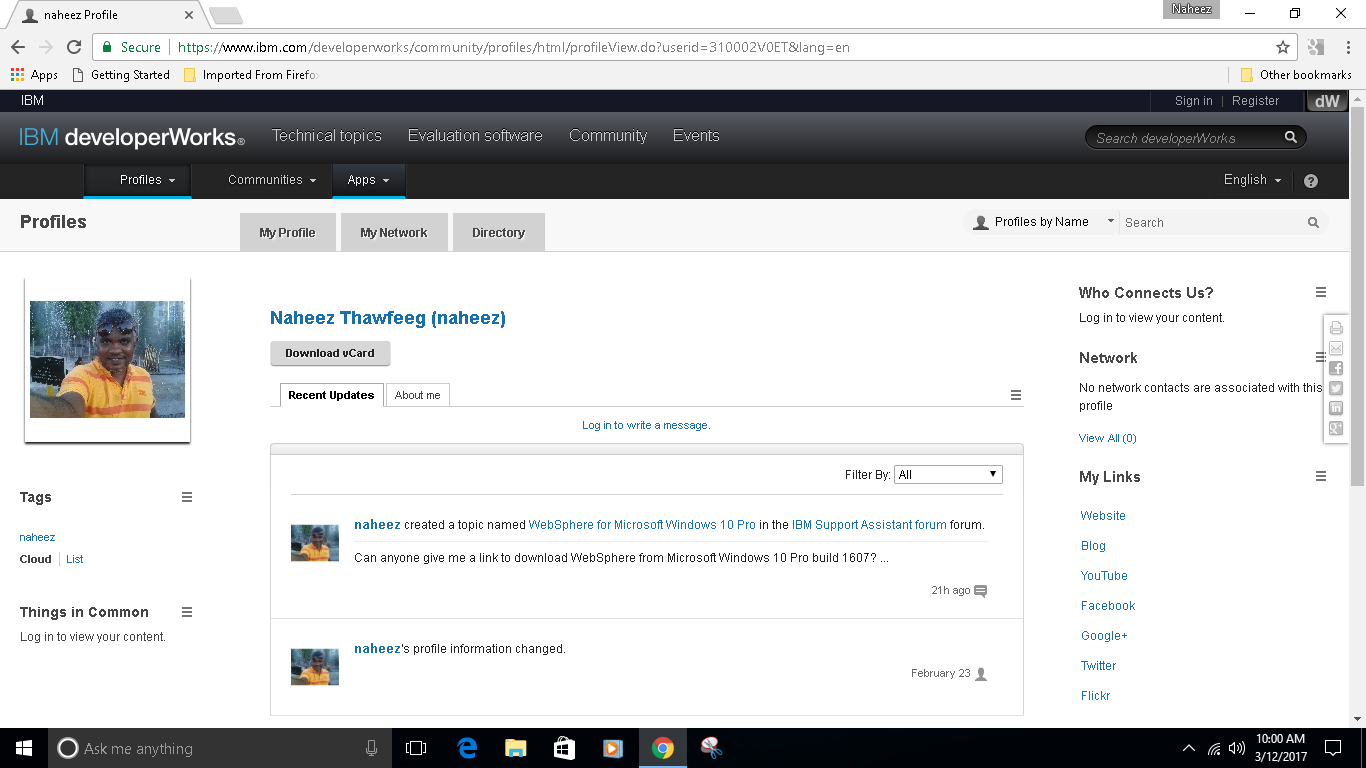Share the profile on LinkedIn via sidebar icon
The width and height of the screenshot is (1366, 768).
click(1336, 408)
